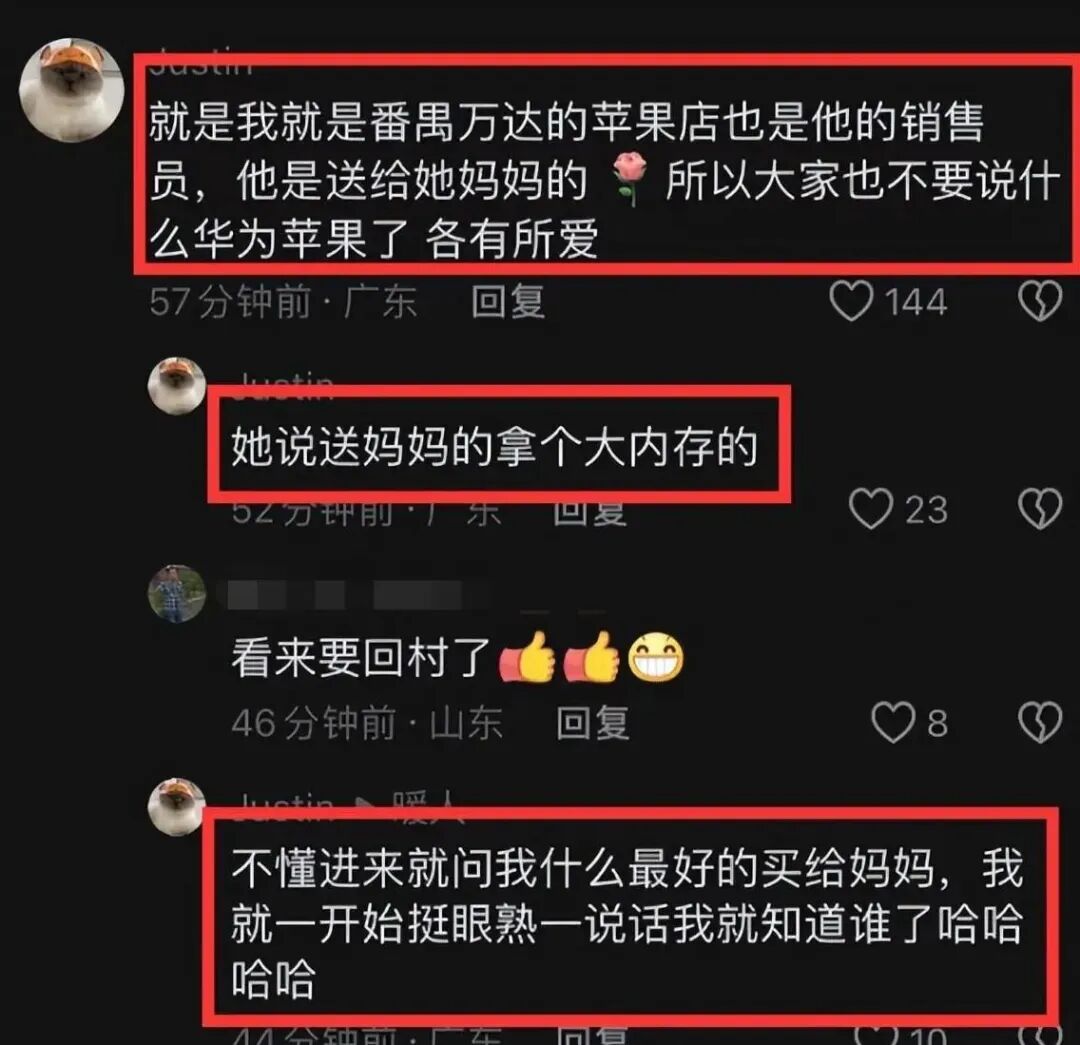
Task: Dislike the '看来要回村了' comment
Action: [1040, 723]
